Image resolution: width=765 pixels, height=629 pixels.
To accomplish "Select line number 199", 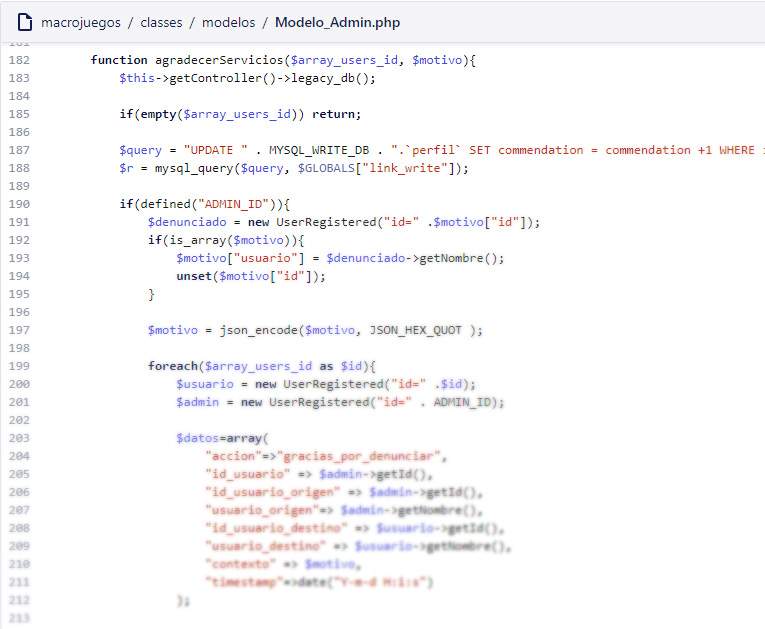I will point(19,366).
